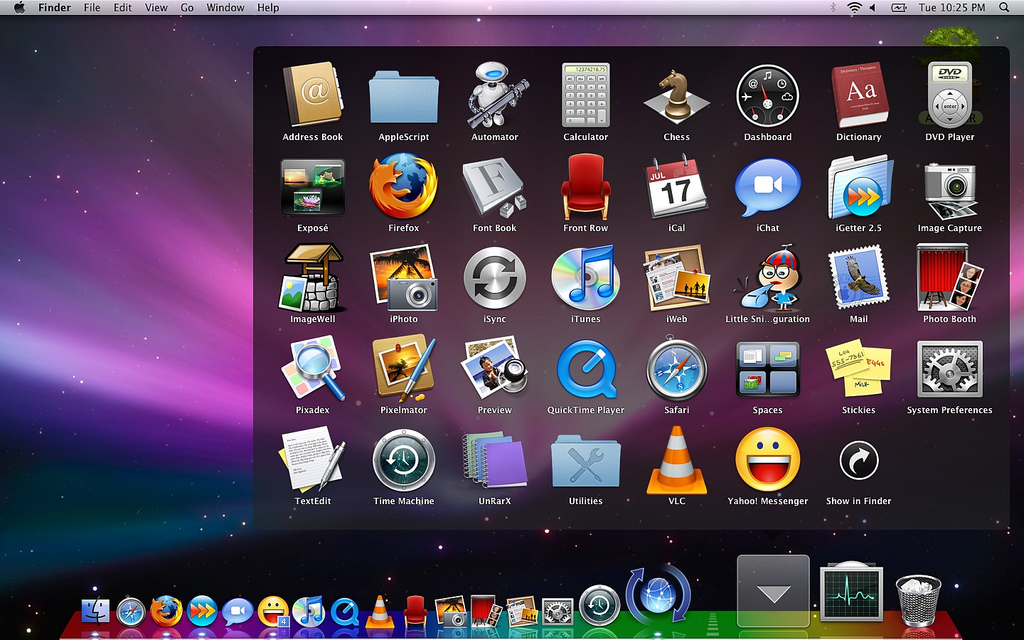Open Activity Monitor in the Dock
This screenshot has height=640, width=1024.
[x=852, y=592]
